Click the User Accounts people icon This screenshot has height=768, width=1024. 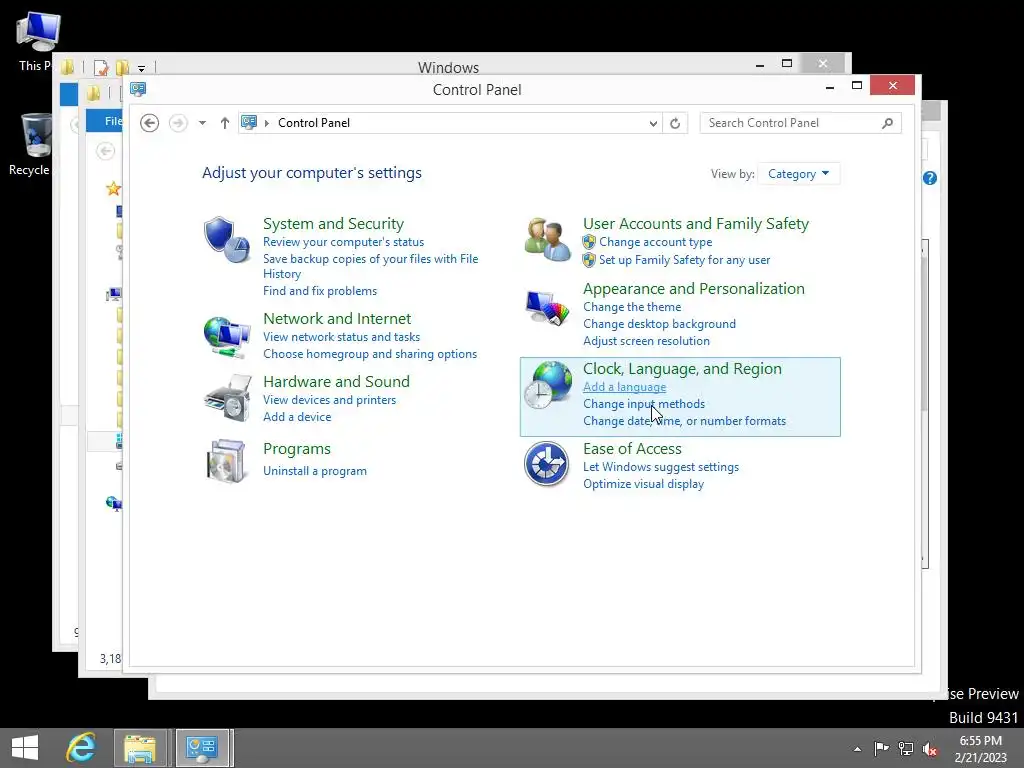pyautogui.click(x=547, y=240)
